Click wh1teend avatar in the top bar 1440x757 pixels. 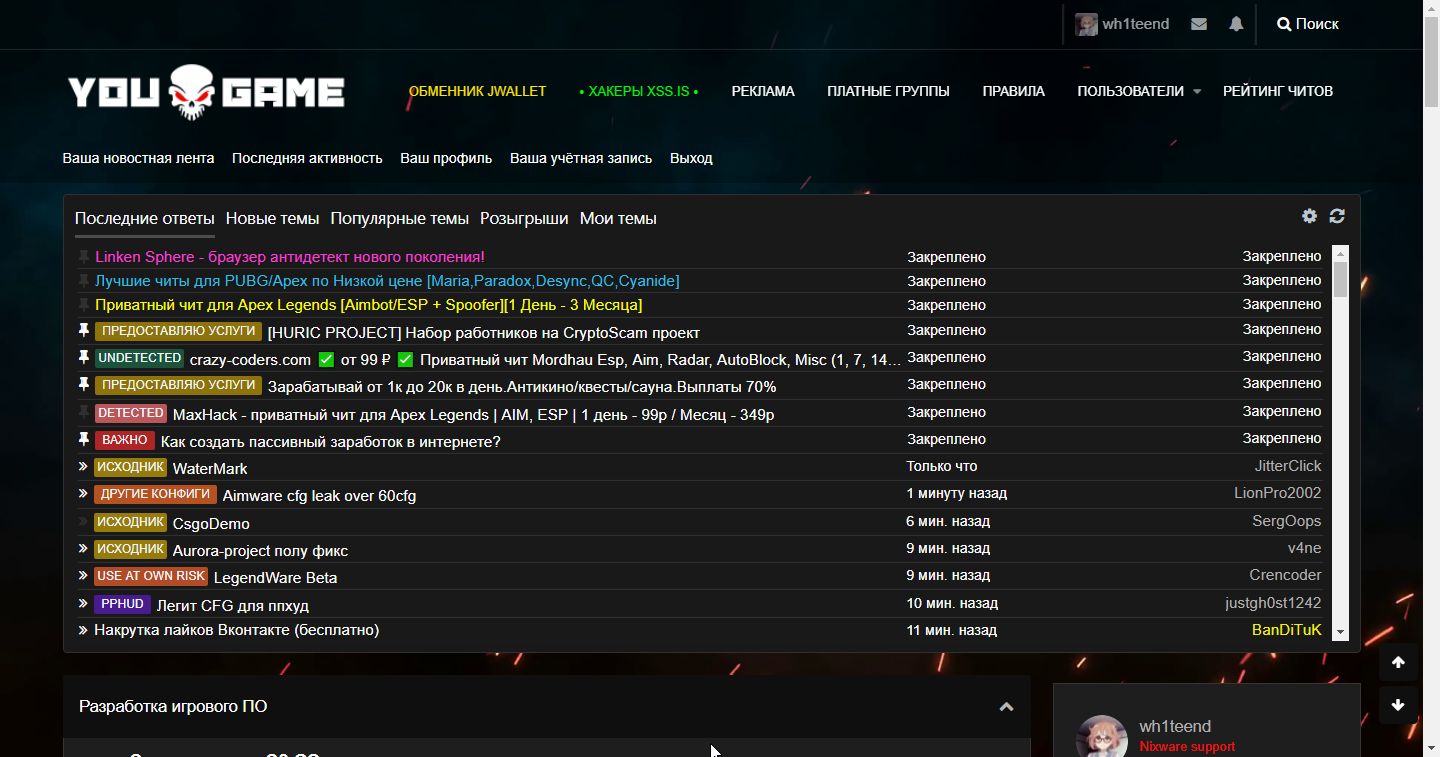tap(1086, 24)
